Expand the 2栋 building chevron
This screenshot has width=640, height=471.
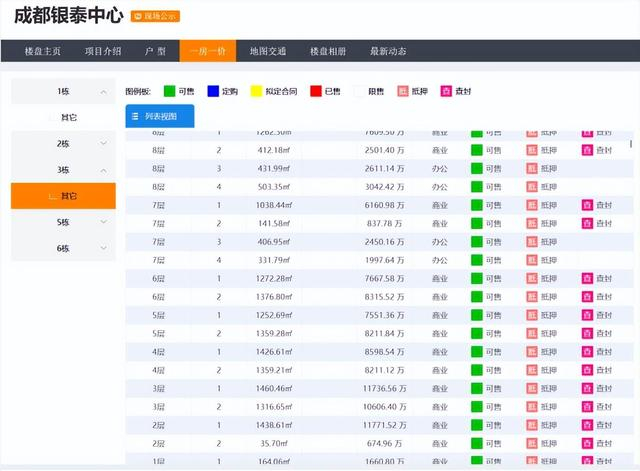[104, 143]
